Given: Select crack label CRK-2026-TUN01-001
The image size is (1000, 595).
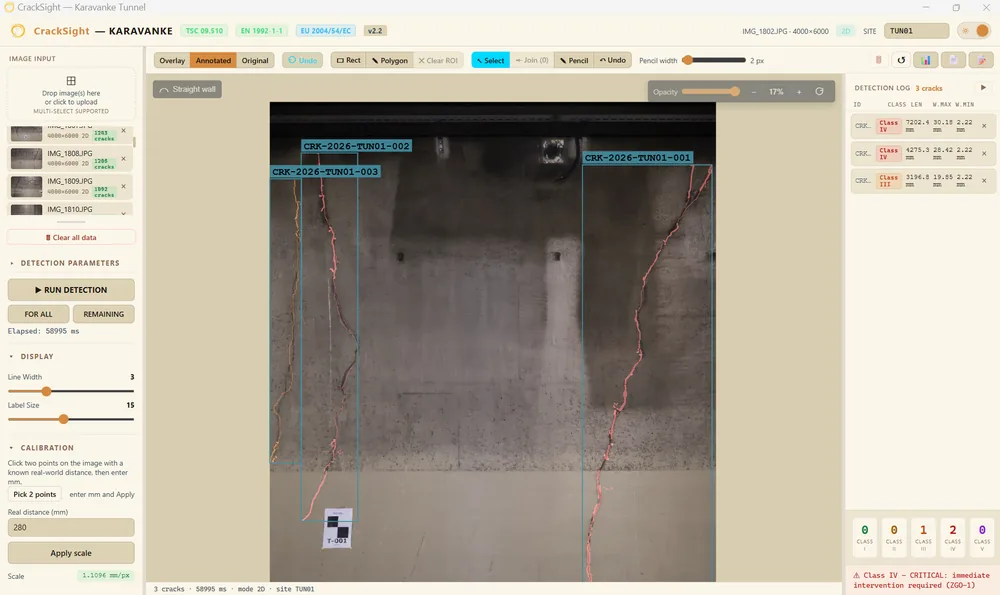Looking at the screenshot, I should pos(637,158).
